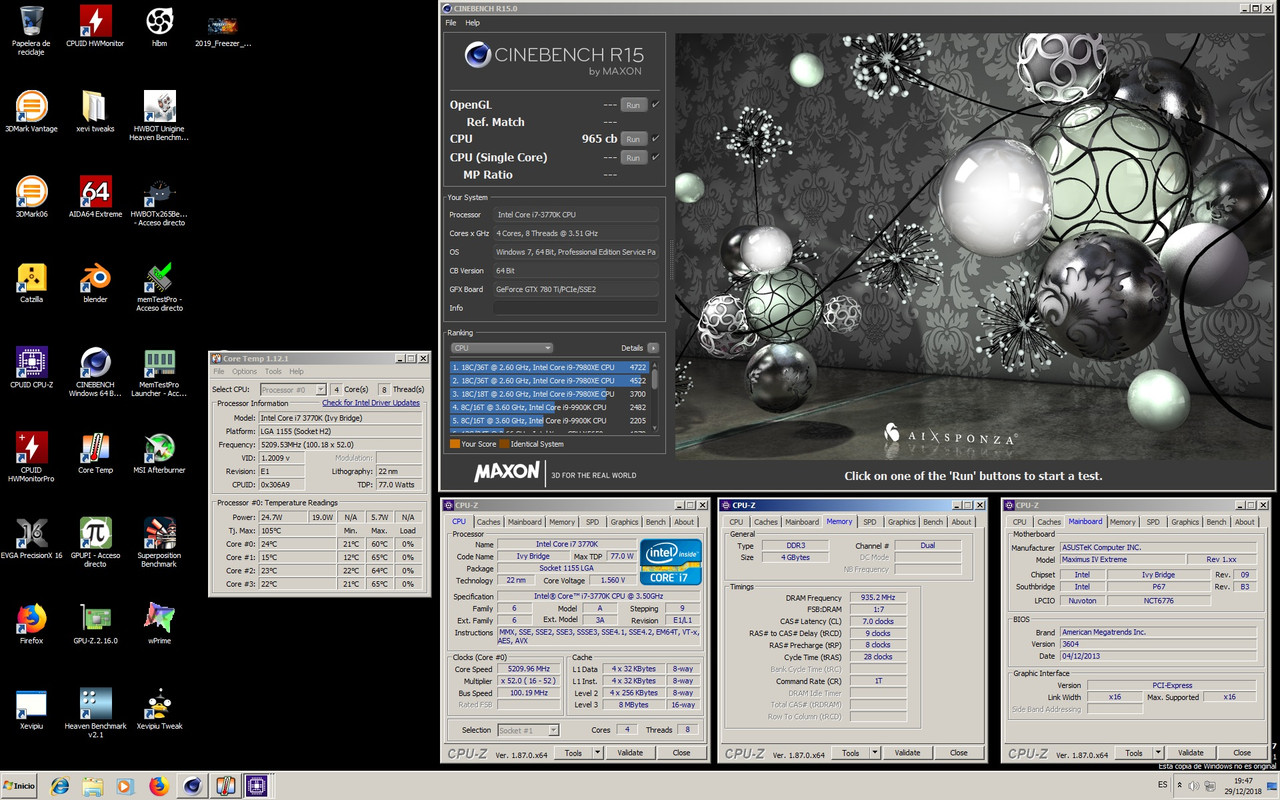Open the GPUPI desktop shortcut
This screenshot has width=1280, height=800.
95,544
